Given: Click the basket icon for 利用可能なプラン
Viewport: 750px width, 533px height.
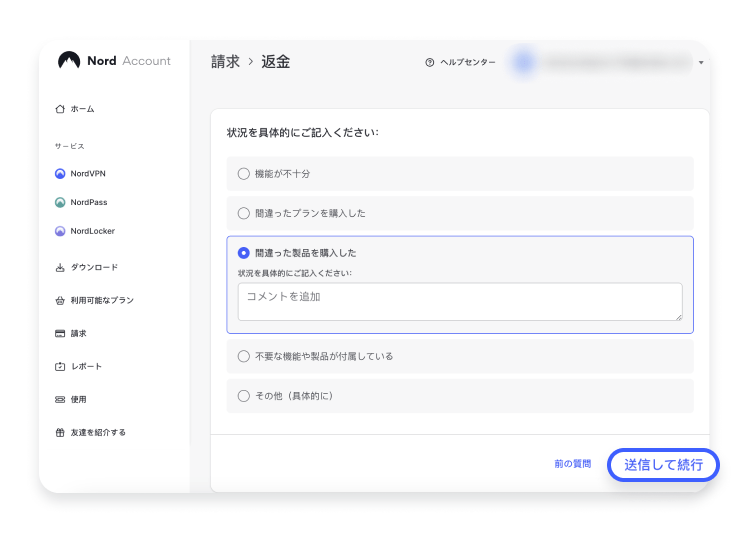Looking at the screenshot, I should pyautogui.click(x=60, y=300).
